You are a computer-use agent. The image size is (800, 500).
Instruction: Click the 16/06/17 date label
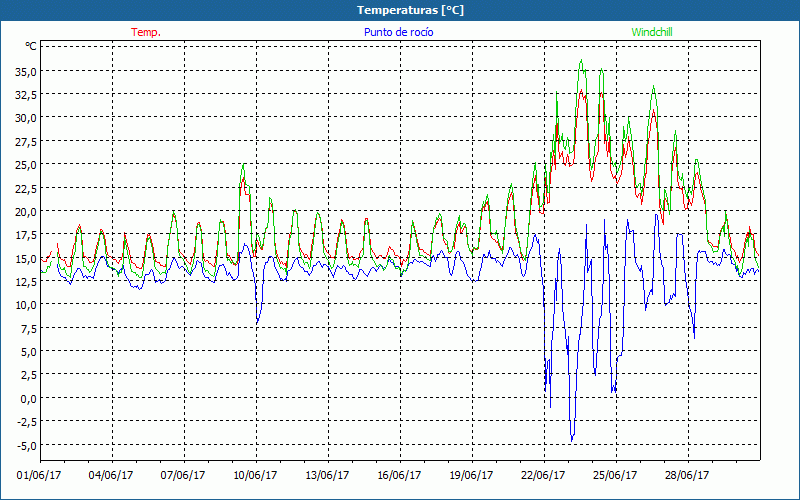coord(399,475)
